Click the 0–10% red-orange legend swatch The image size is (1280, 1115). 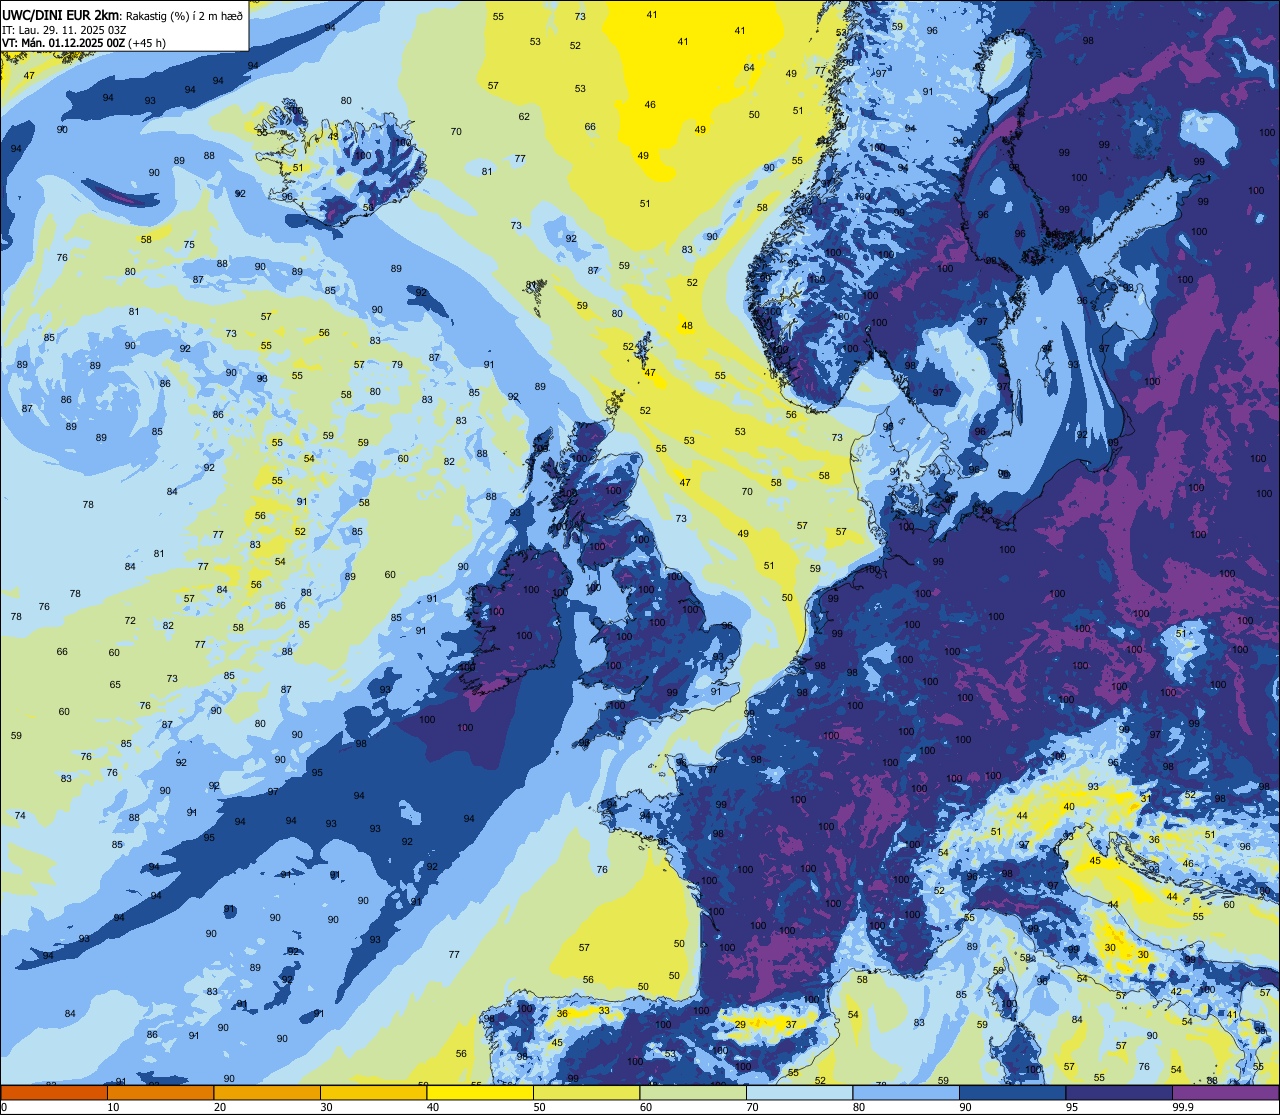click(x=54, y=1092)
